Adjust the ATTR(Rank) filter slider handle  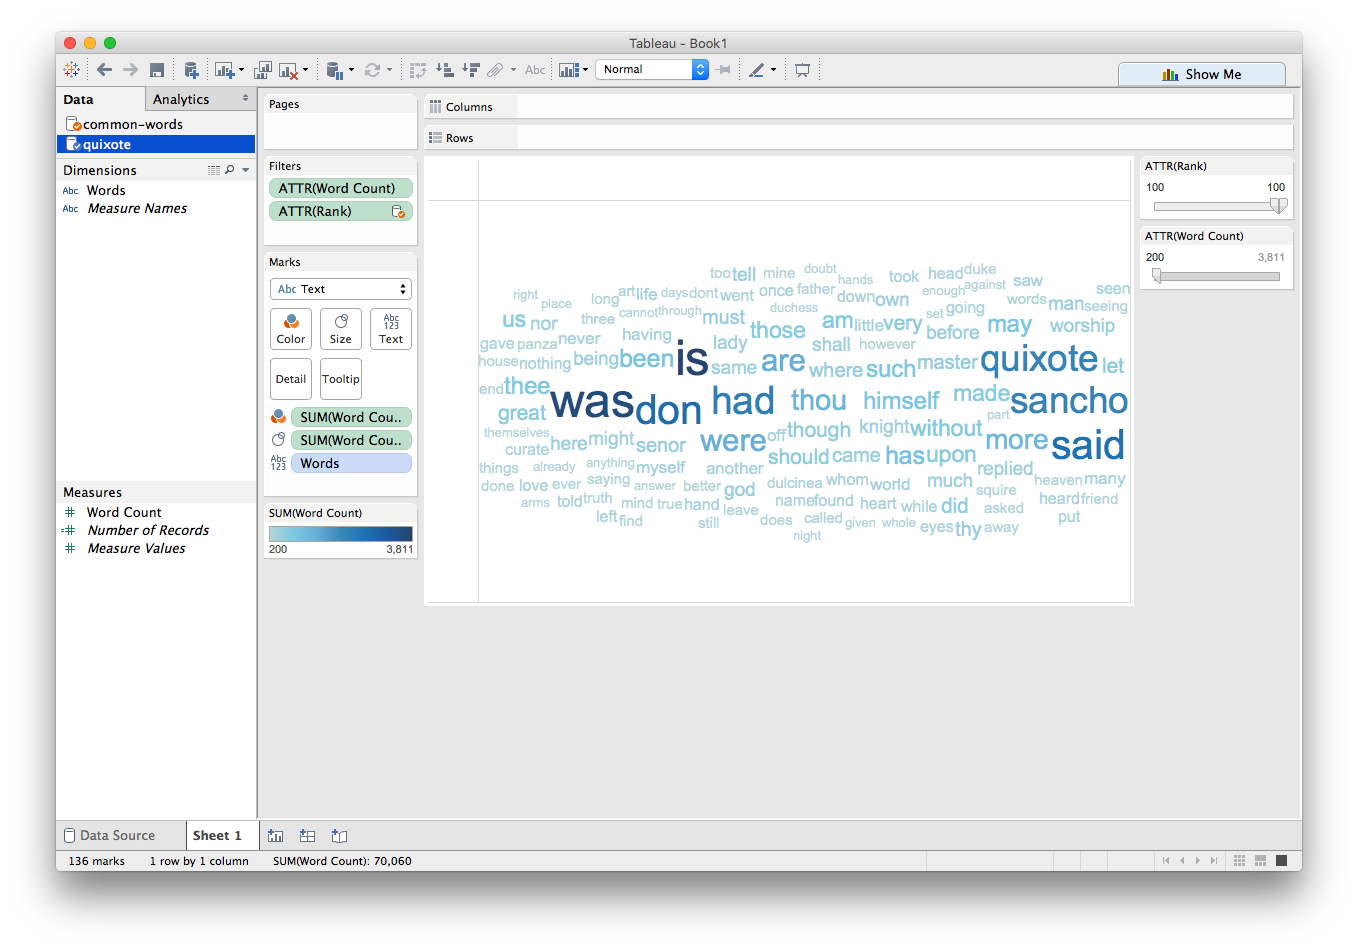tap(1278, 206)
